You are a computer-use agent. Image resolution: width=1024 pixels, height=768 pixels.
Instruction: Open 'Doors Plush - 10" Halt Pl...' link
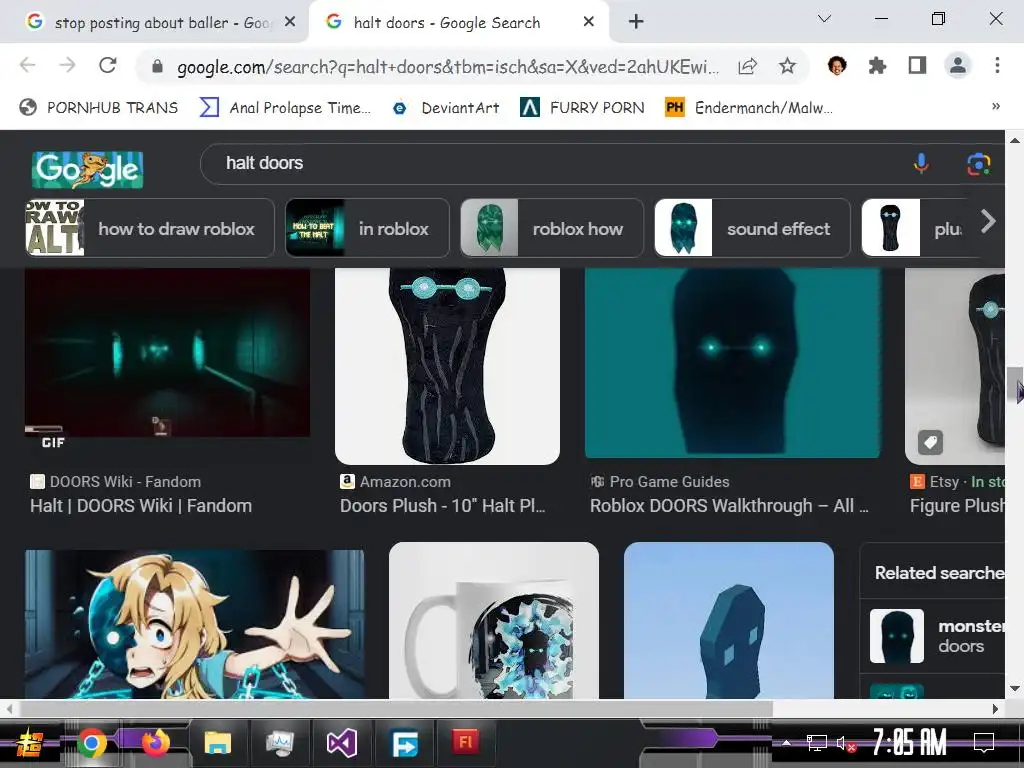[x=443, y=506]
